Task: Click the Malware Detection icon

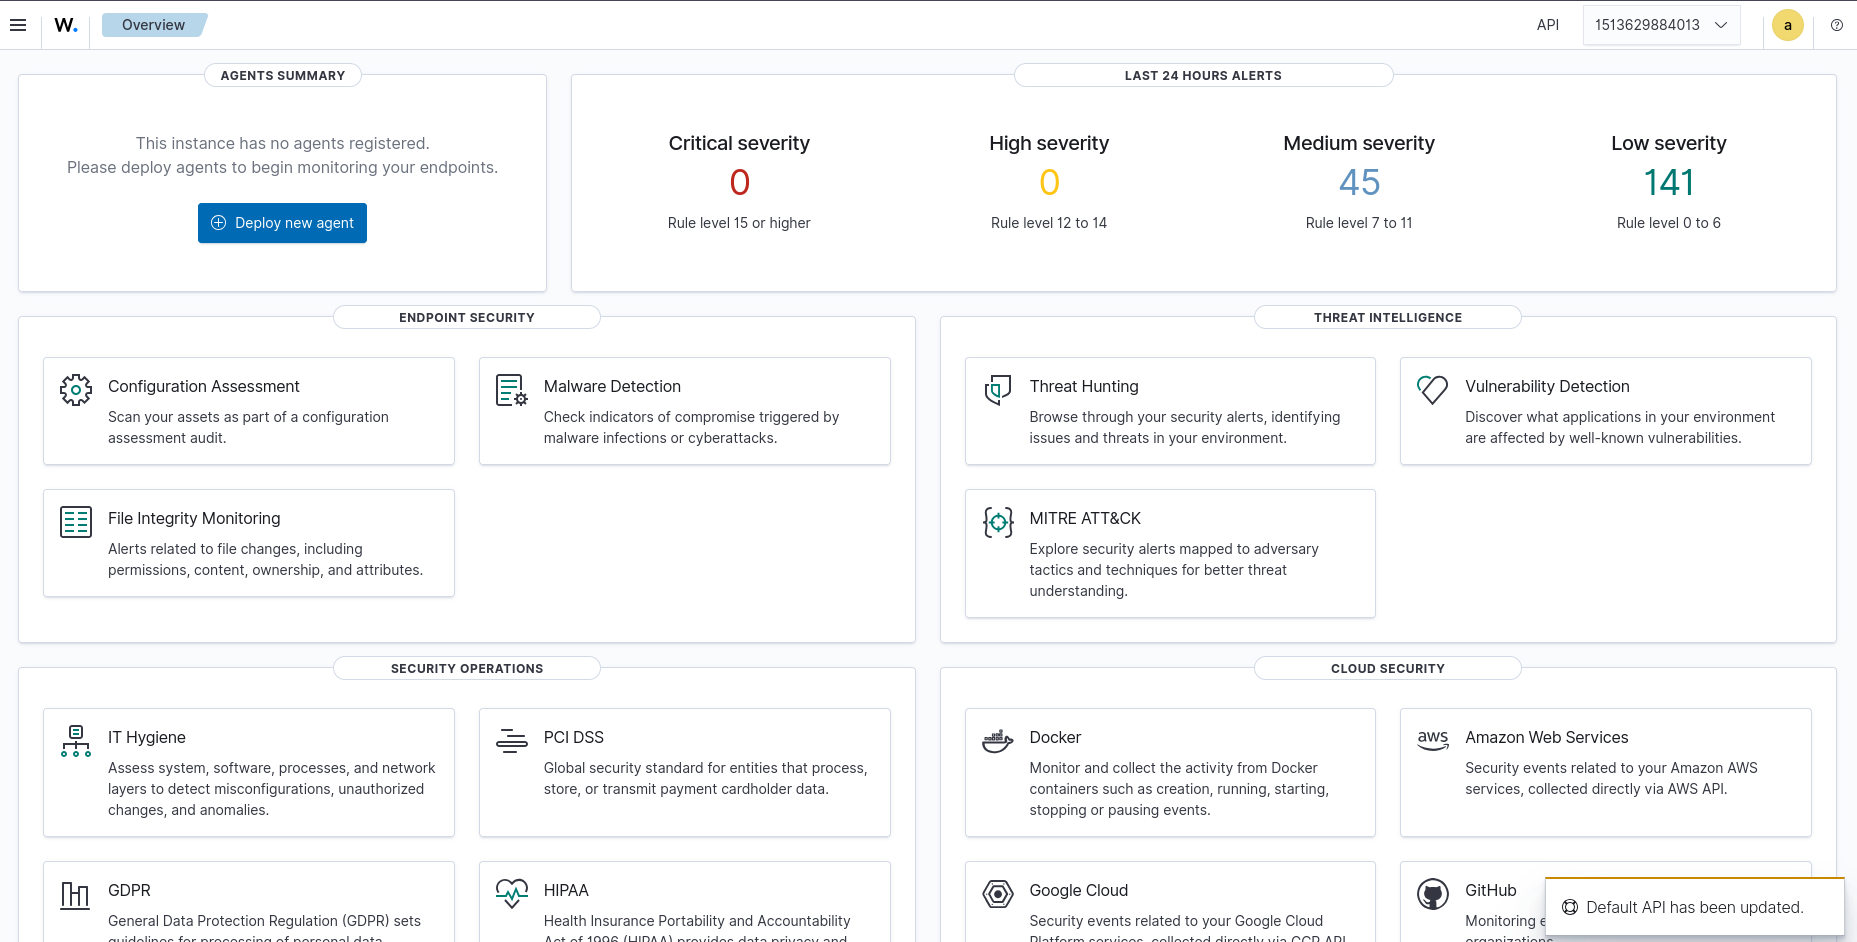Action: point(510,390)
